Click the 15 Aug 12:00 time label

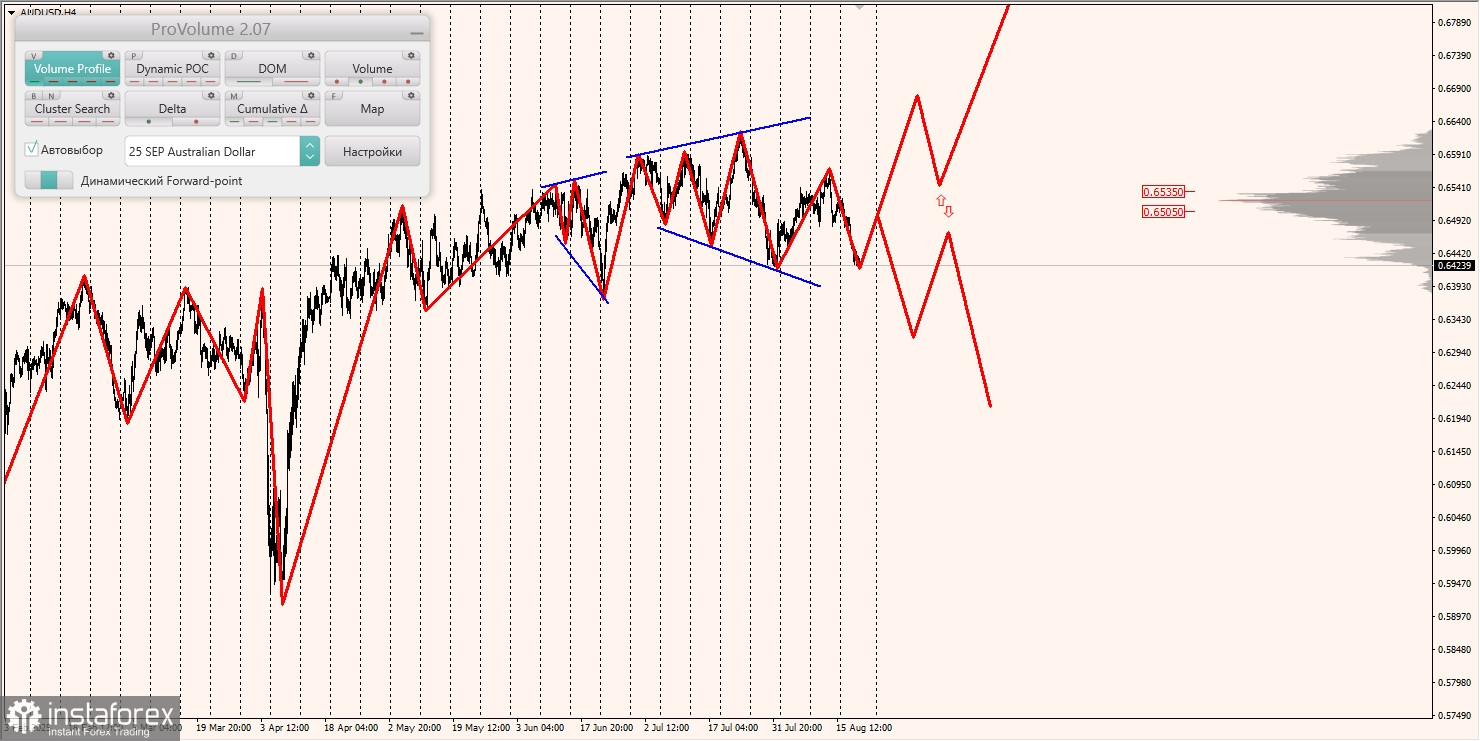coord(865,728)
